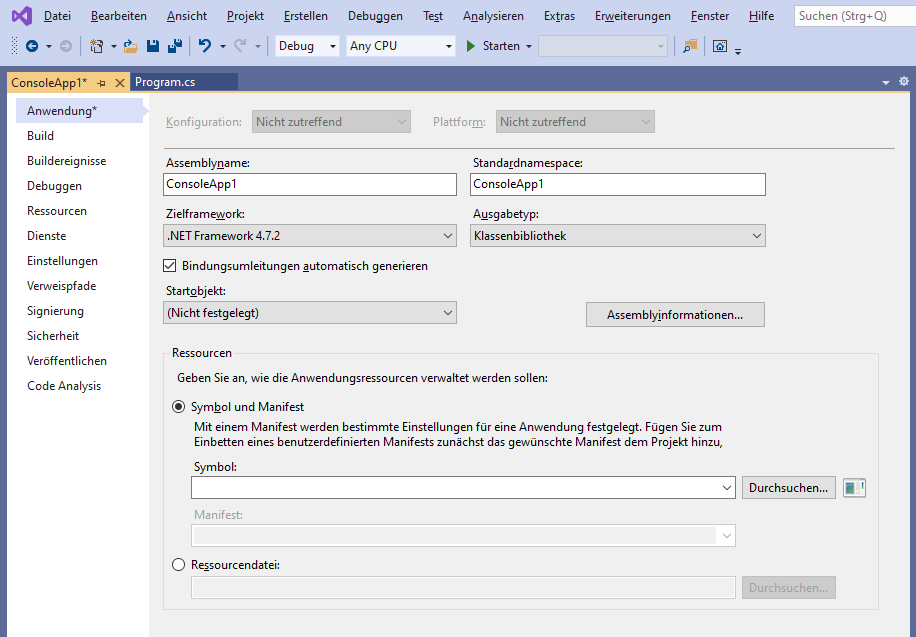The height and width of the screenshot is (637, 916).
Task: Open the Erstellen menu
Action: pyautogui.click(x=306, y=16)
